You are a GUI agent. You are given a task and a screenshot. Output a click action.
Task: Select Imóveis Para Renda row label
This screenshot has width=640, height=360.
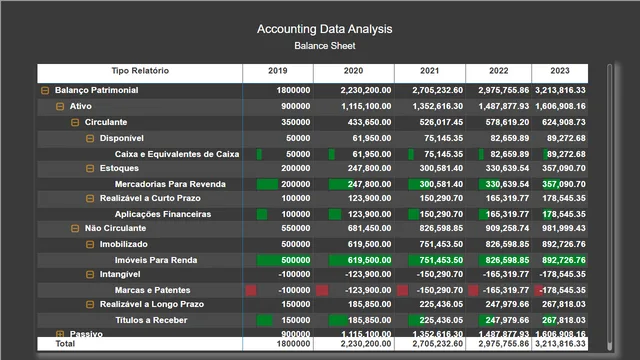(x=156, y=260)
